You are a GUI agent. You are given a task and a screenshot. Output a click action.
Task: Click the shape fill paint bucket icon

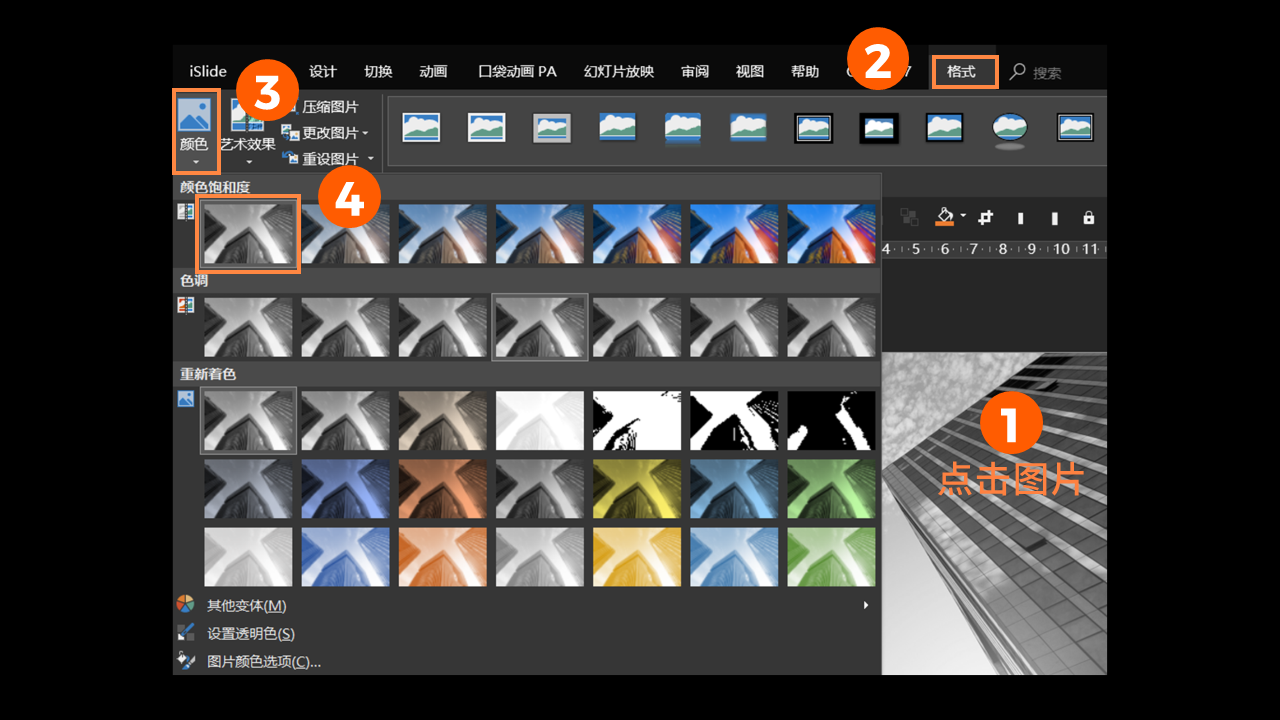pyautogui.click(x=945, y=217)
